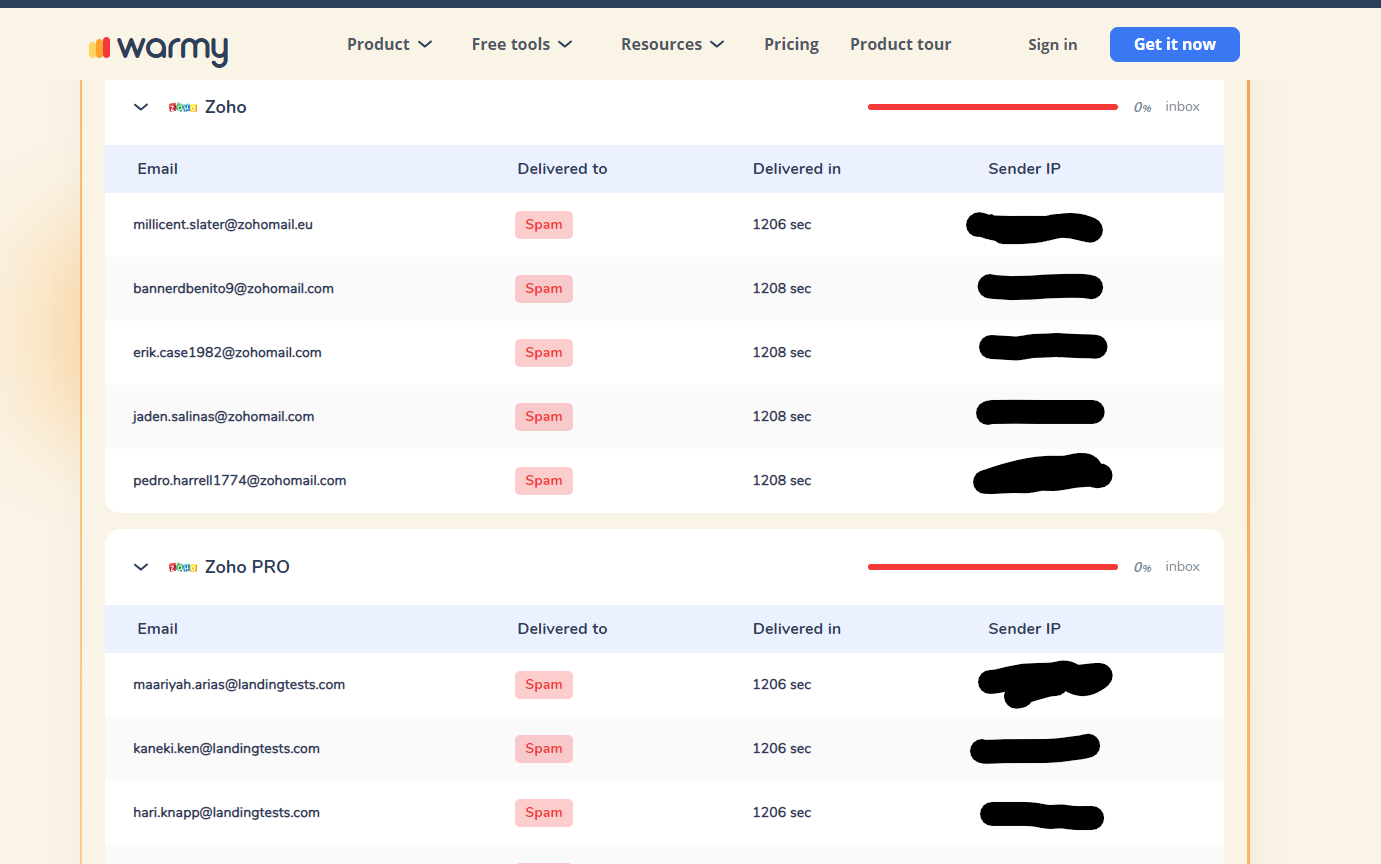
Task: Click the 1208 sec time for jaden.salinas
Action: point(782,417)
